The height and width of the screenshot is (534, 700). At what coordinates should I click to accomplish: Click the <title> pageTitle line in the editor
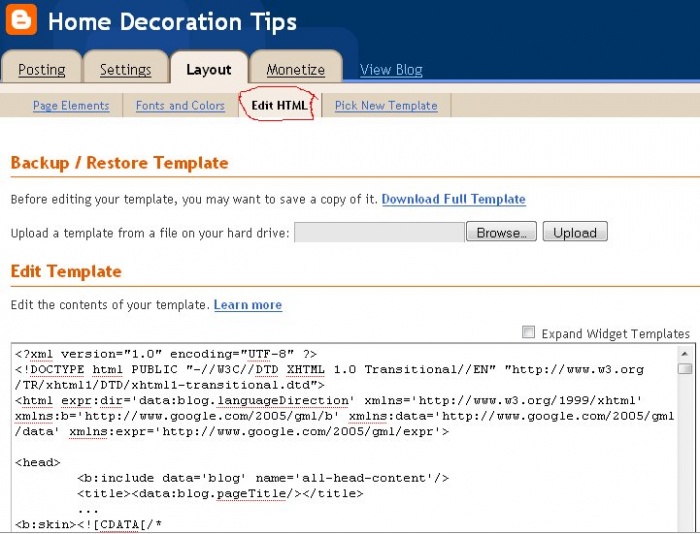(x=220, y=494)
